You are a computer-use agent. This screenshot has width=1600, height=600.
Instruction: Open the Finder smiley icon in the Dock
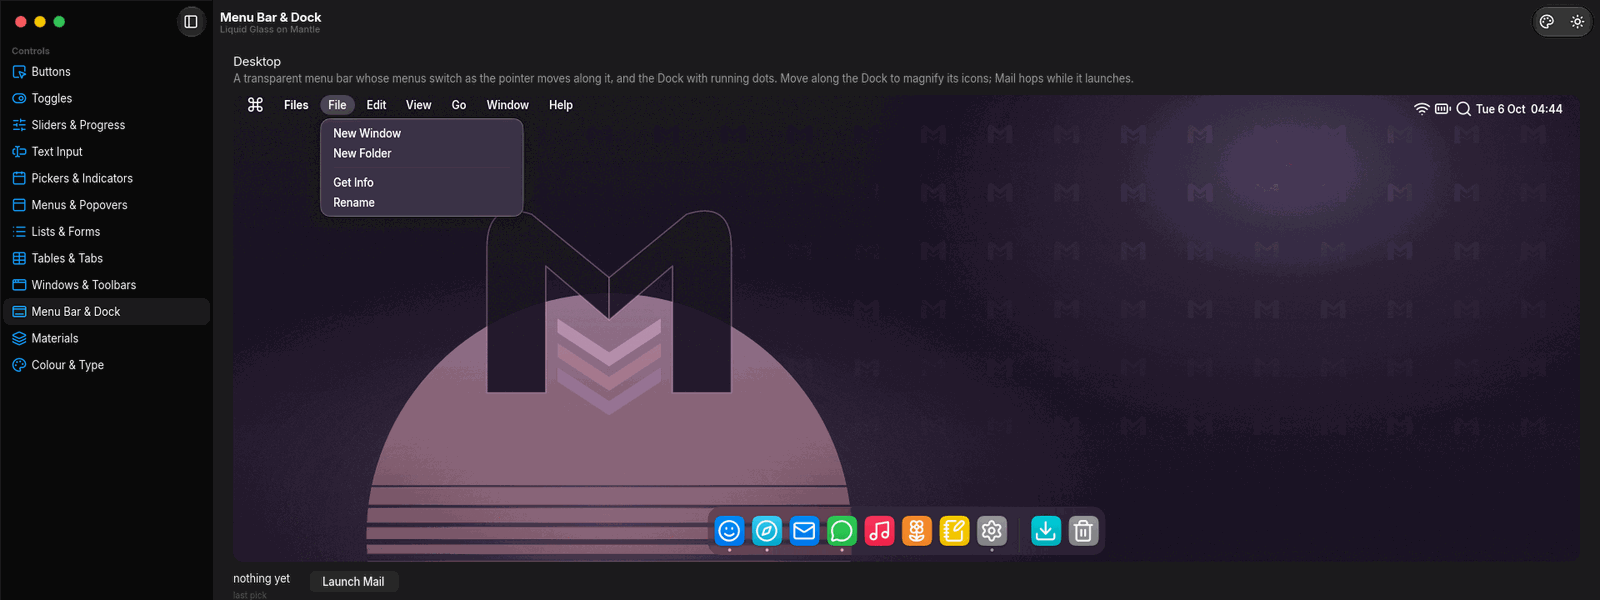click(729, 531)
